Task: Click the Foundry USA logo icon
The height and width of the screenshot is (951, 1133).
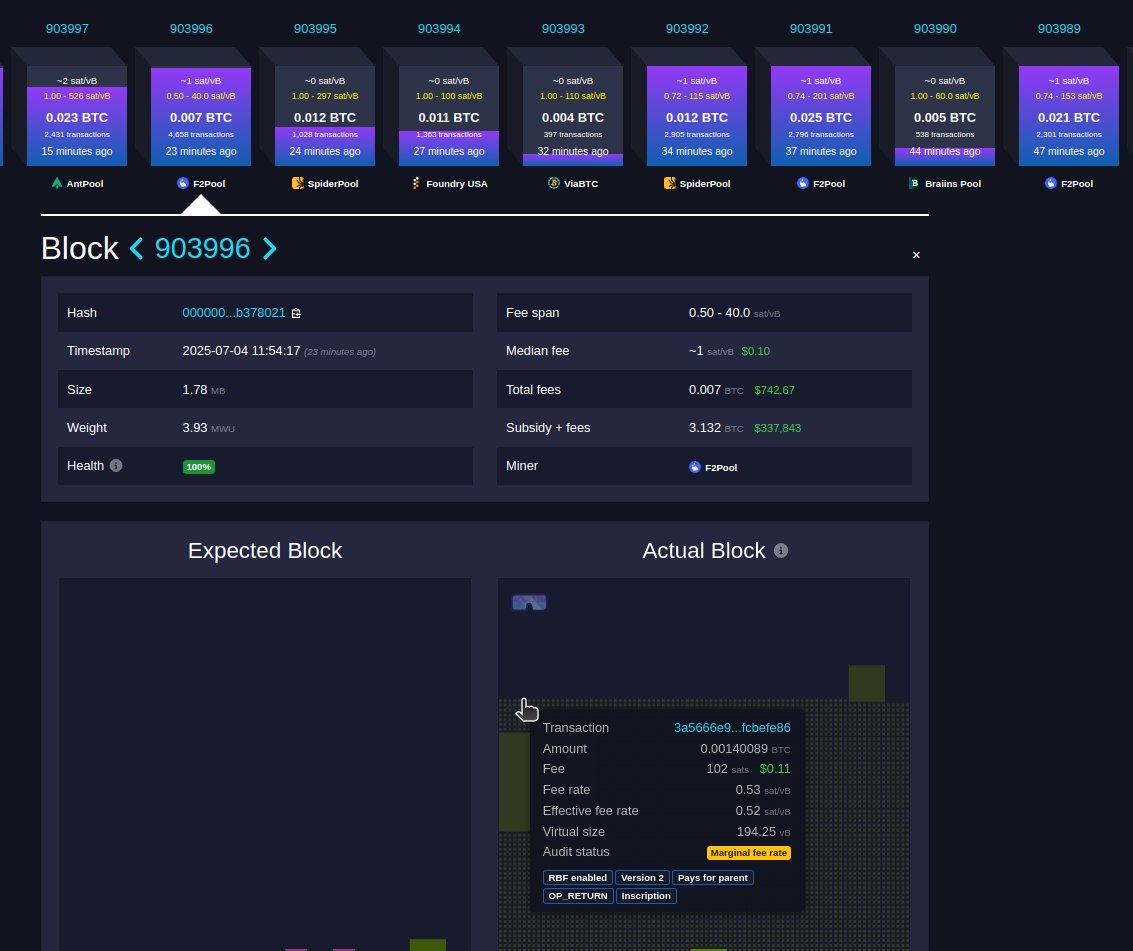Action: (416, 184)
